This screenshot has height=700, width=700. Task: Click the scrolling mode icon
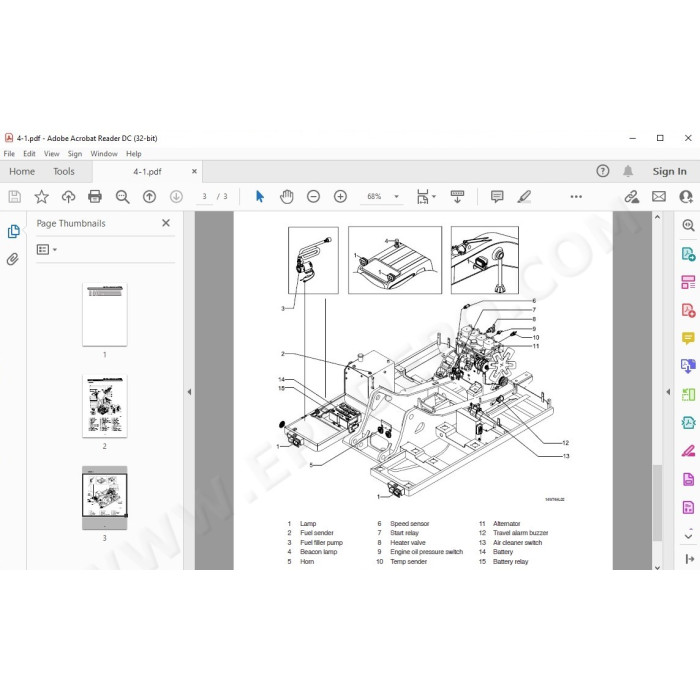(x=457, y=196)
